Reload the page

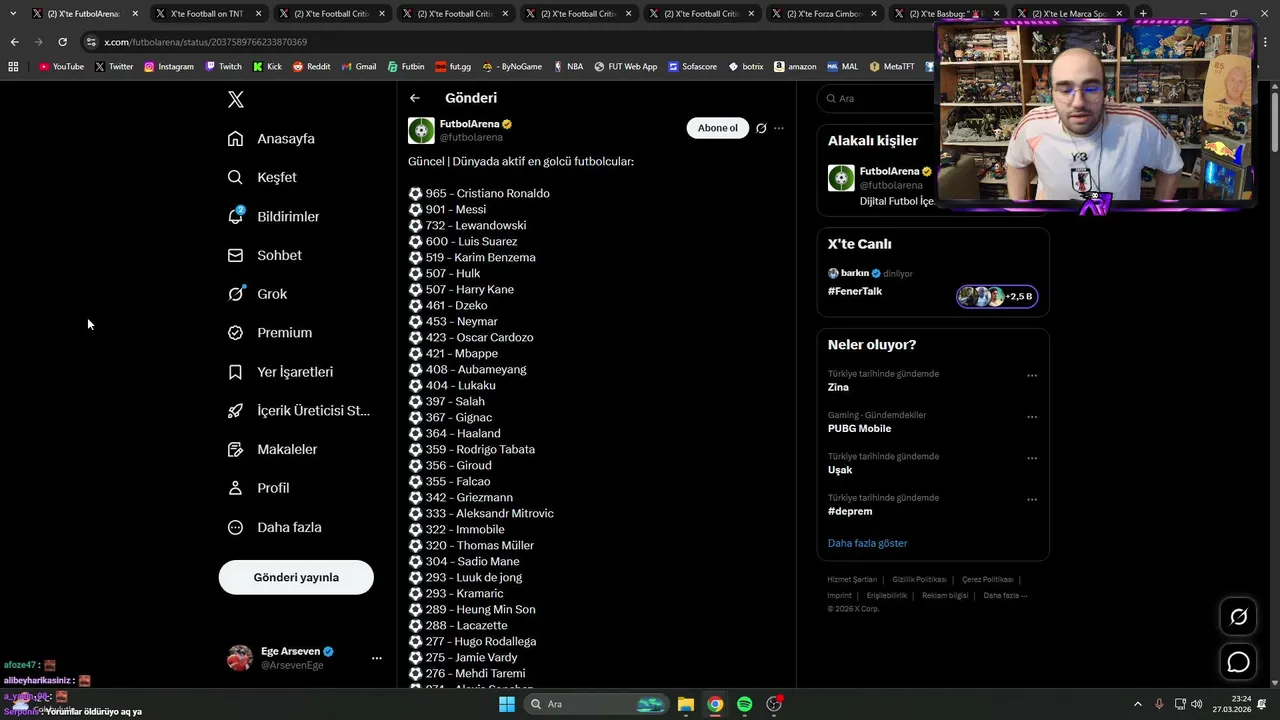pos(62,42)
